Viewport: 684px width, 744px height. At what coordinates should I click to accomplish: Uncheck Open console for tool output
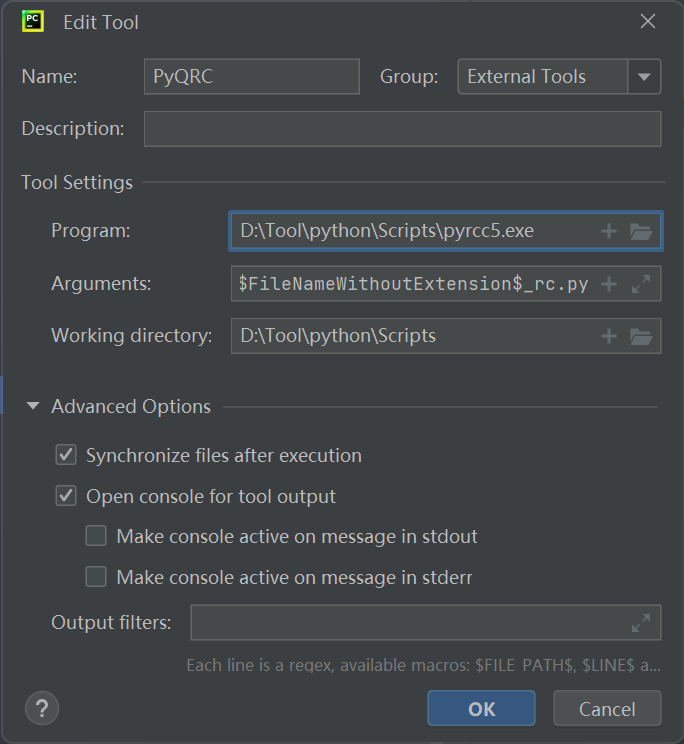pyautogui.click(x=66, y=496)
